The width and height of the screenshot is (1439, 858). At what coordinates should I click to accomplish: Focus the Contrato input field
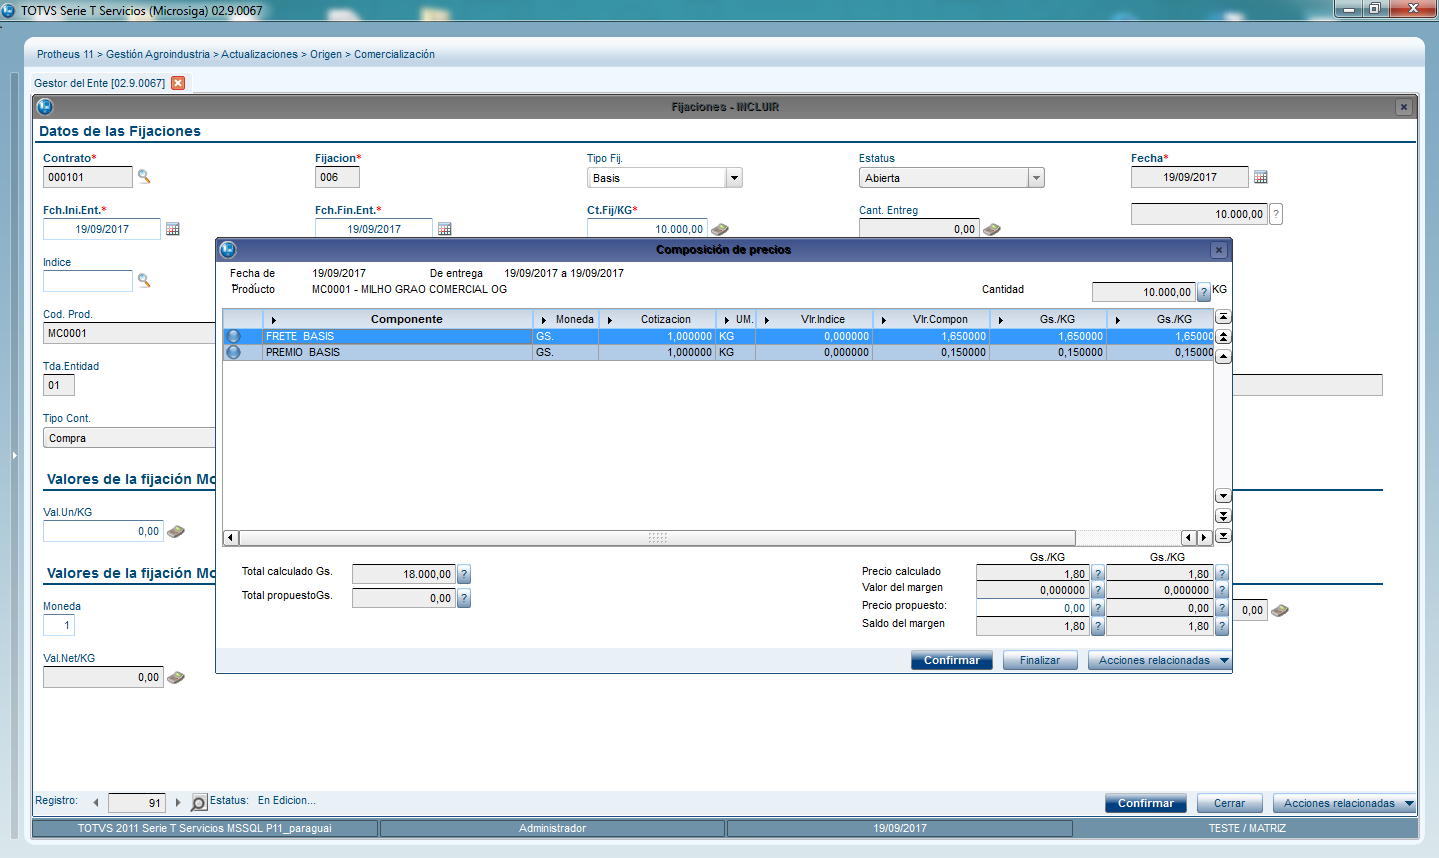coord(88,177)
